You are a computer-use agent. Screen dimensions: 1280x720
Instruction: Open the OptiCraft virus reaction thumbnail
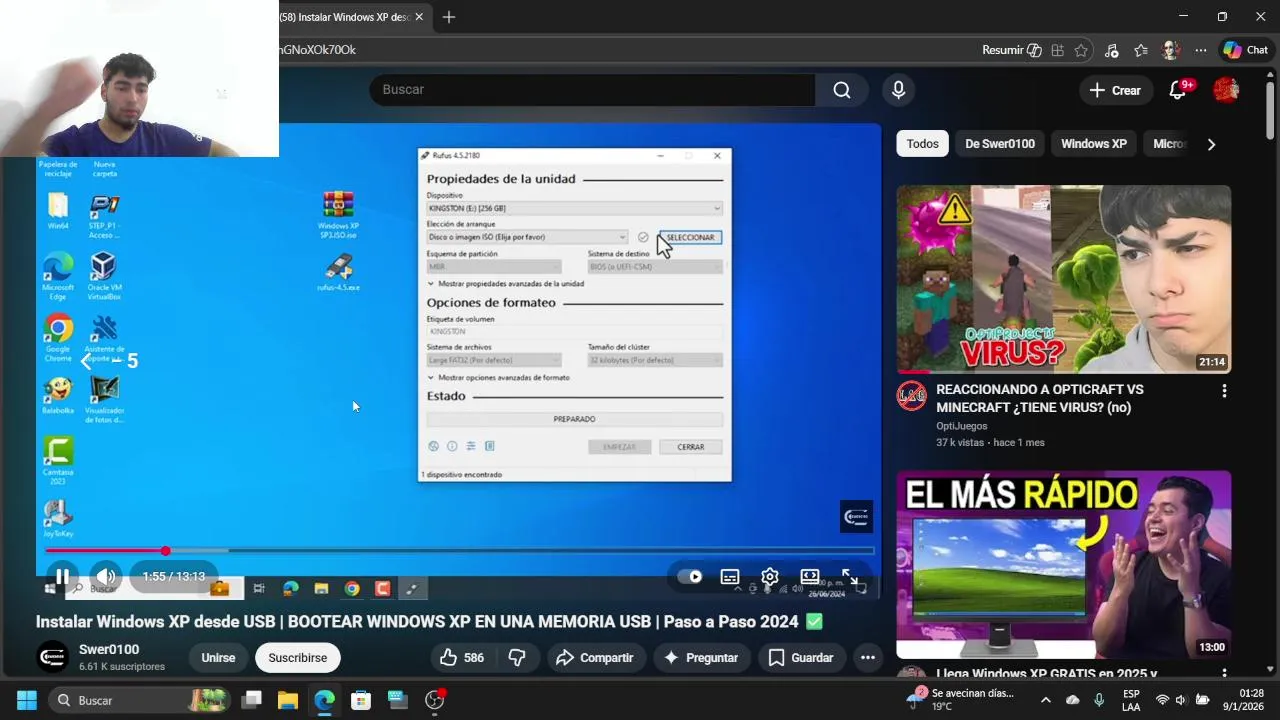tap(1064, 279)
